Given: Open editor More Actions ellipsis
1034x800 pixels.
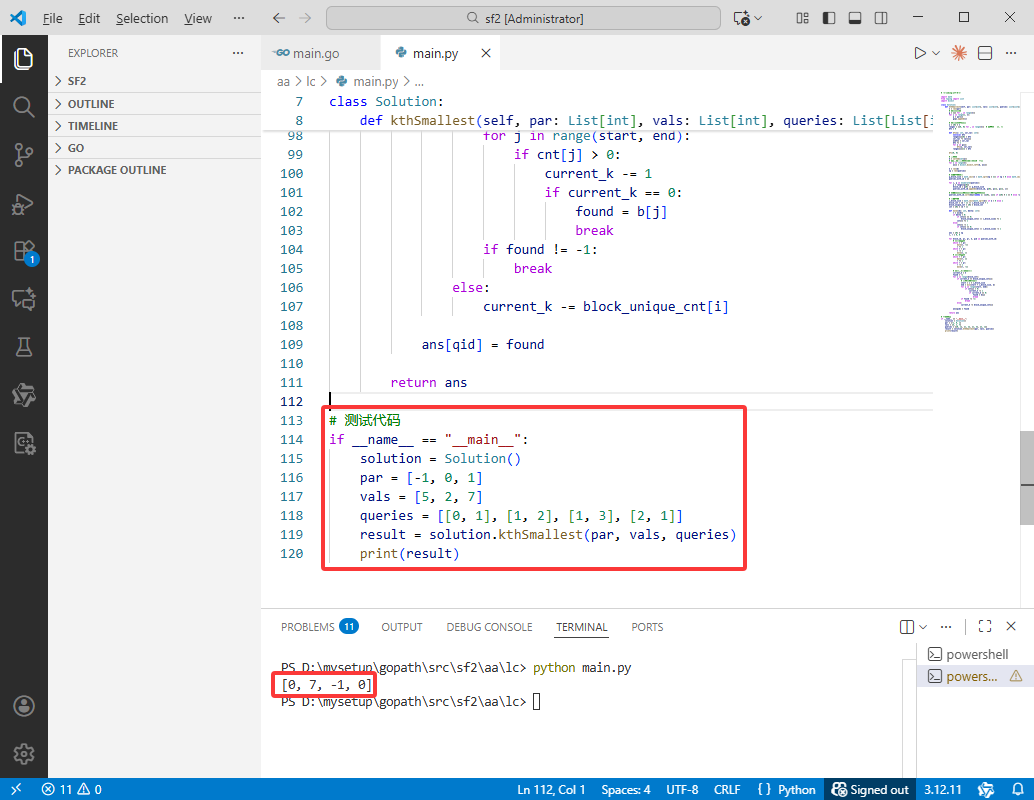Looking at the screenshot, I should [1011, 53].
